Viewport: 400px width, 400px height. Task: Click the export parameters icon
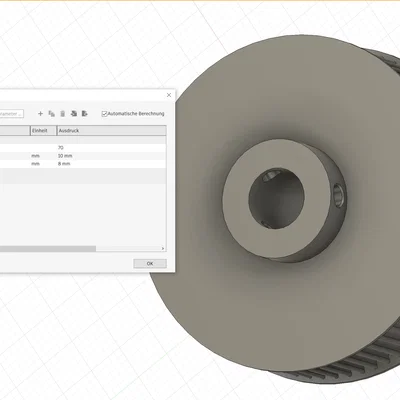(85, 114)
